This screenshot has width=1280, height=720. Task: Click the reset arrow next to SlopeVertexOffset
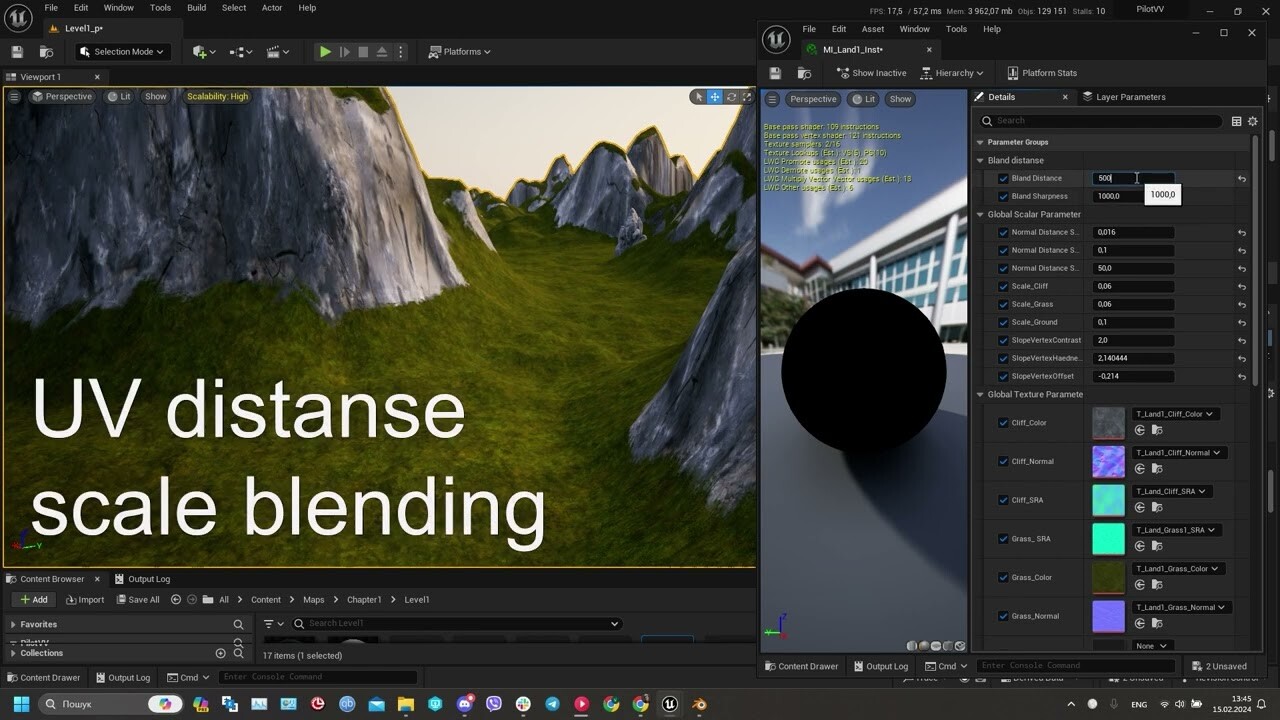coord(1241,376)
